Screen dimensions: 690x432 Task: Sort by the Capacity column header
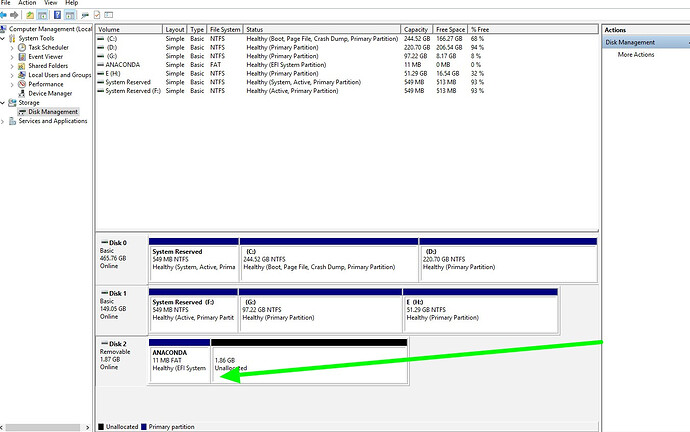point(416,29)
